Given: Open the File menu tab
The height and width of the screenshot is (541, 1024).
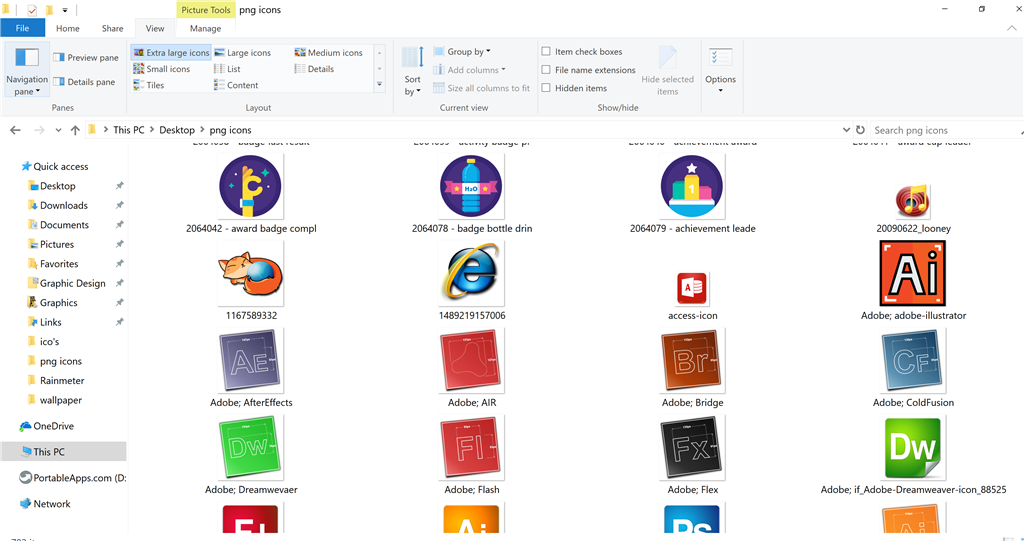Looking at the screenshot, I should pos(22,28).
